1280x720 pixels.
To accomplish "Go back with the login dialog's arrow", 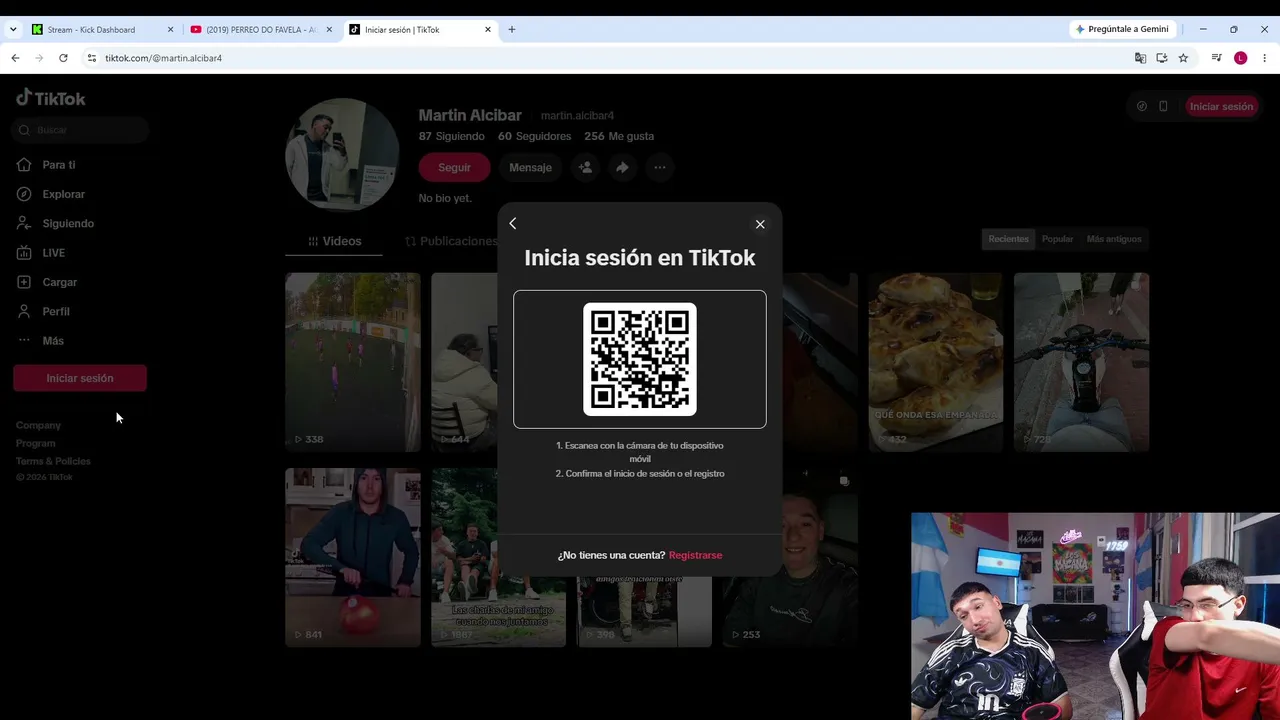I will 513,224.
